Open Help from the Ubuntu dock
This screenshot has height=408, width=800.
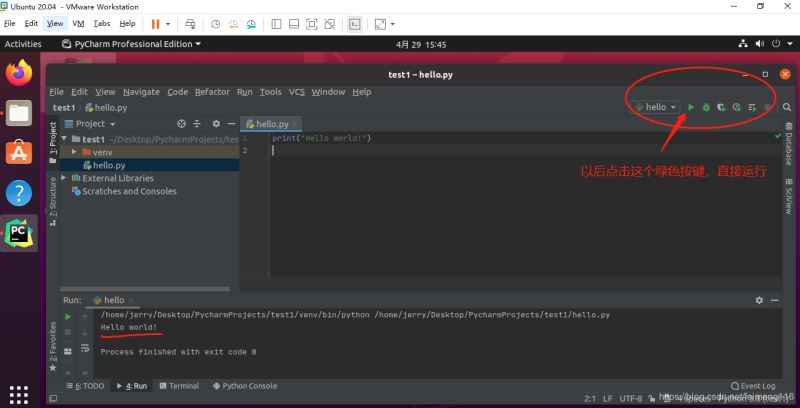click(x=19, y=193)
